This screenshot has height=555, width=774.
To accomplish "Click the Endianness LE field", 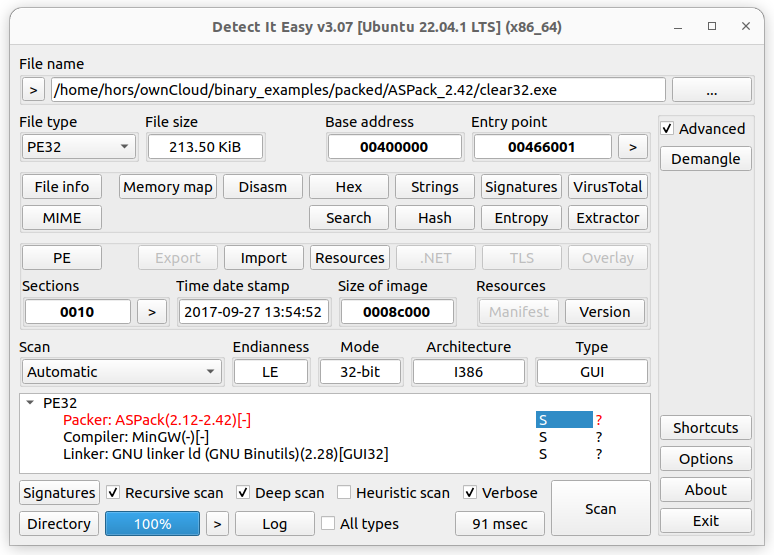I will point(271,372).
